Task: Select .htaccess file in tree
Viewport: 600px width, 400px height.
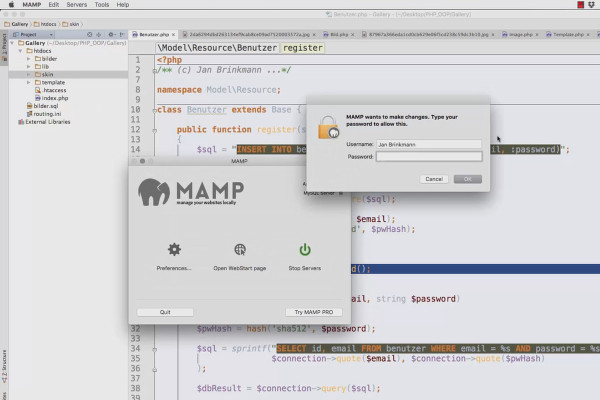Action: click(51, 90)
